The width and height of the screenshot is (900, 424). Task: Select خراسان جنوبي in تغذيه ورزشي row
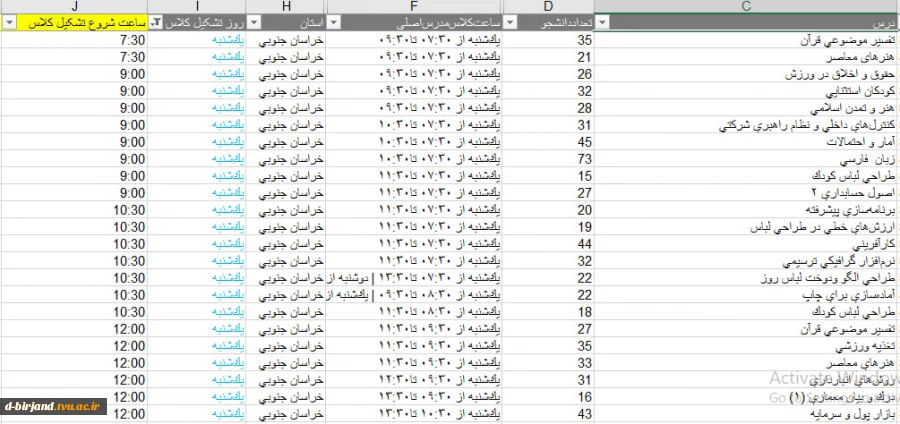pyautogui.click(x=286, y=346)
